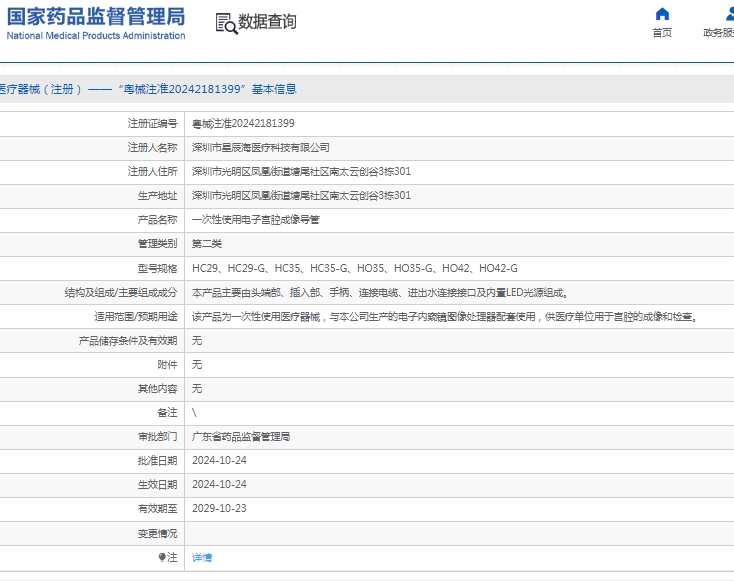The height and width of the screenshot is (581, 734).
Task: Select registration number value 粤械注准20242181399
Action: [243, 124]
